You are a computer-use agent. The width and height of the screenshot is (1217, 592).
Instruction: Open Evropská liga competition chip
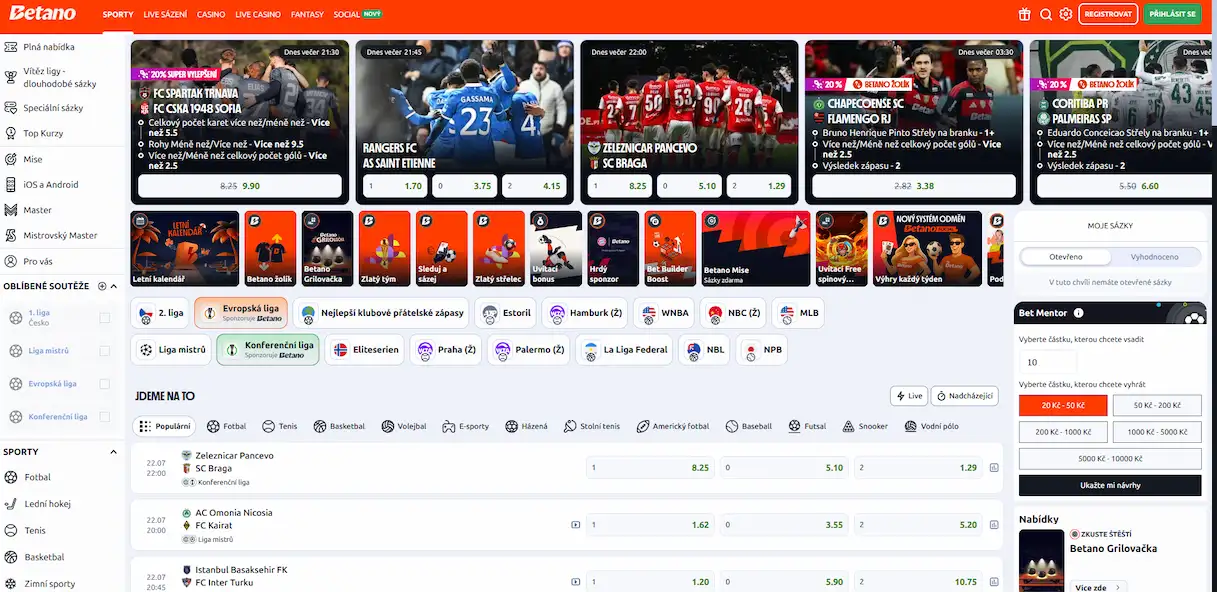tap(241, 313)
